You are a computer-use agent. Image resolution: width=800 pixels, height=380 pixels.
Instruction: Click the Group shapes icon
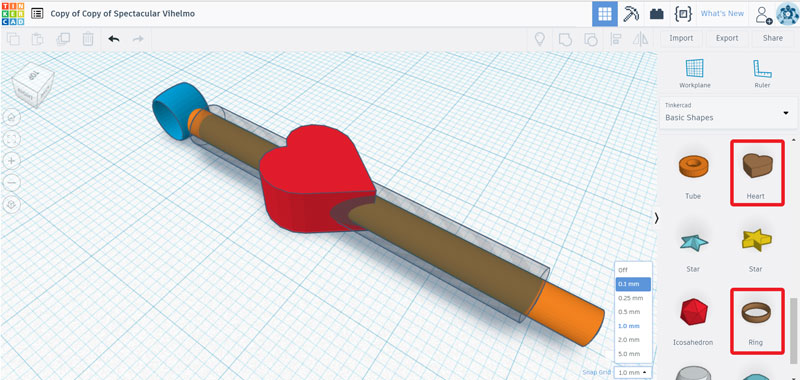565,39
